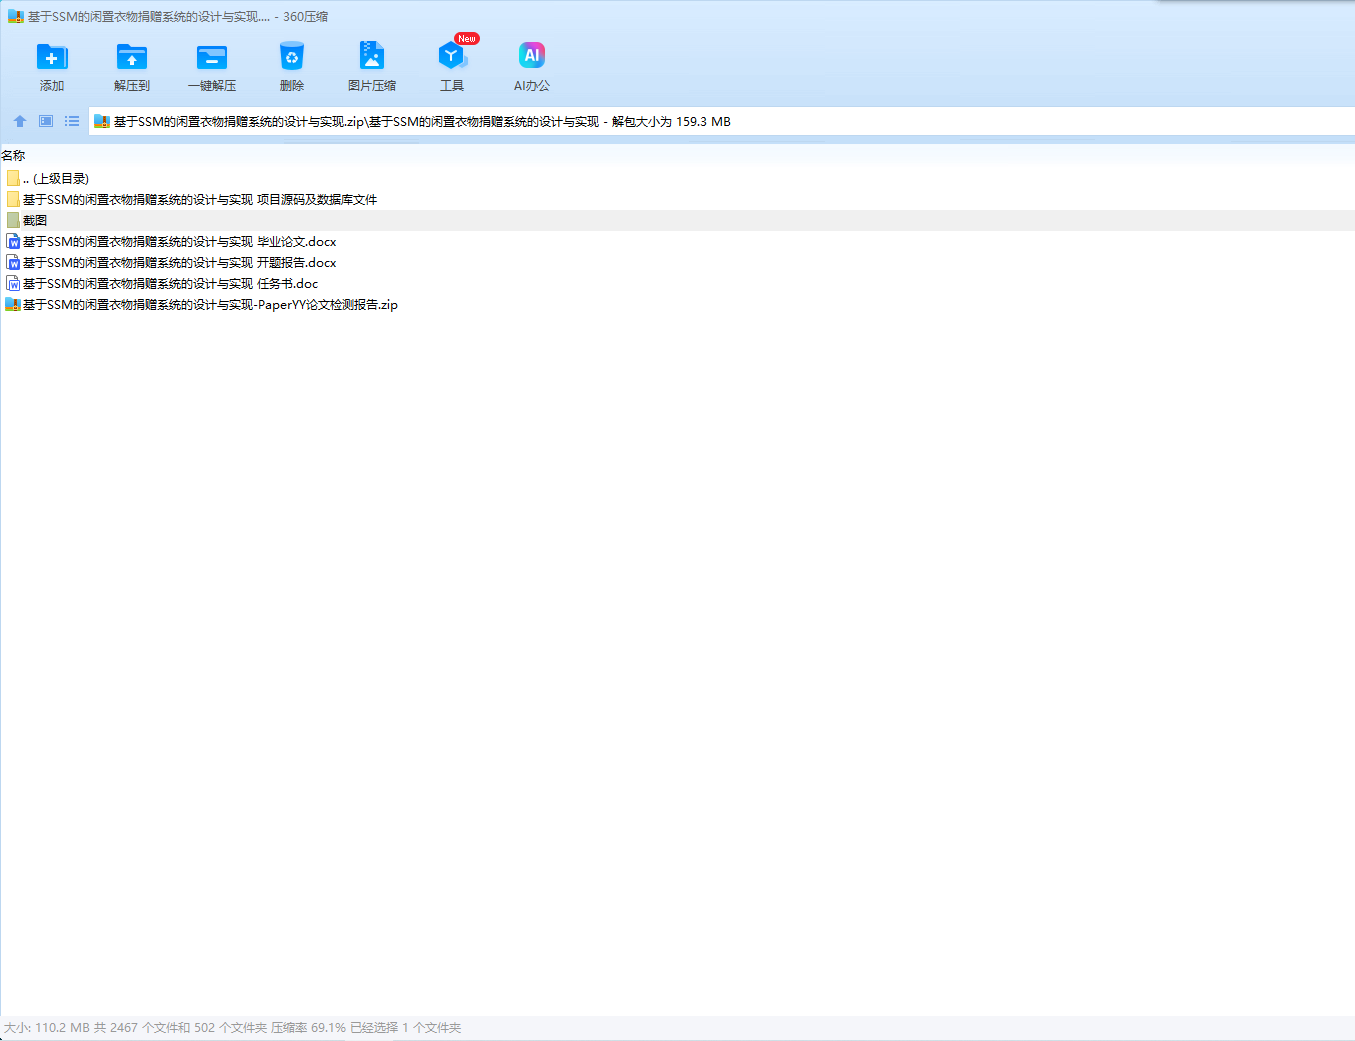Select the PaperYY论文检测报告.zip file name
This screenshot has width=1355, height=1041.
tap(210, 304)
